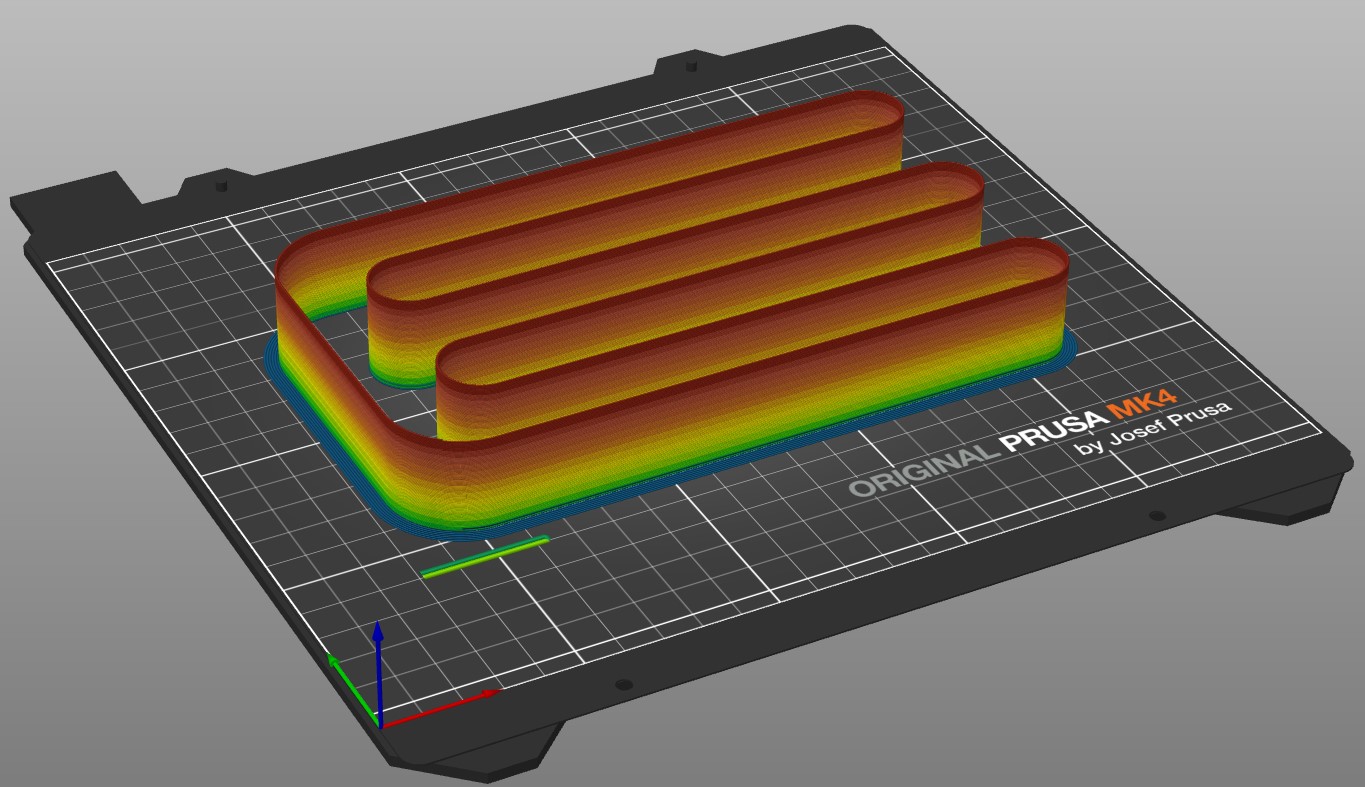Click the 'by Josef Prusa' text
This screenshot has width=1365, height=787.
1153,428
